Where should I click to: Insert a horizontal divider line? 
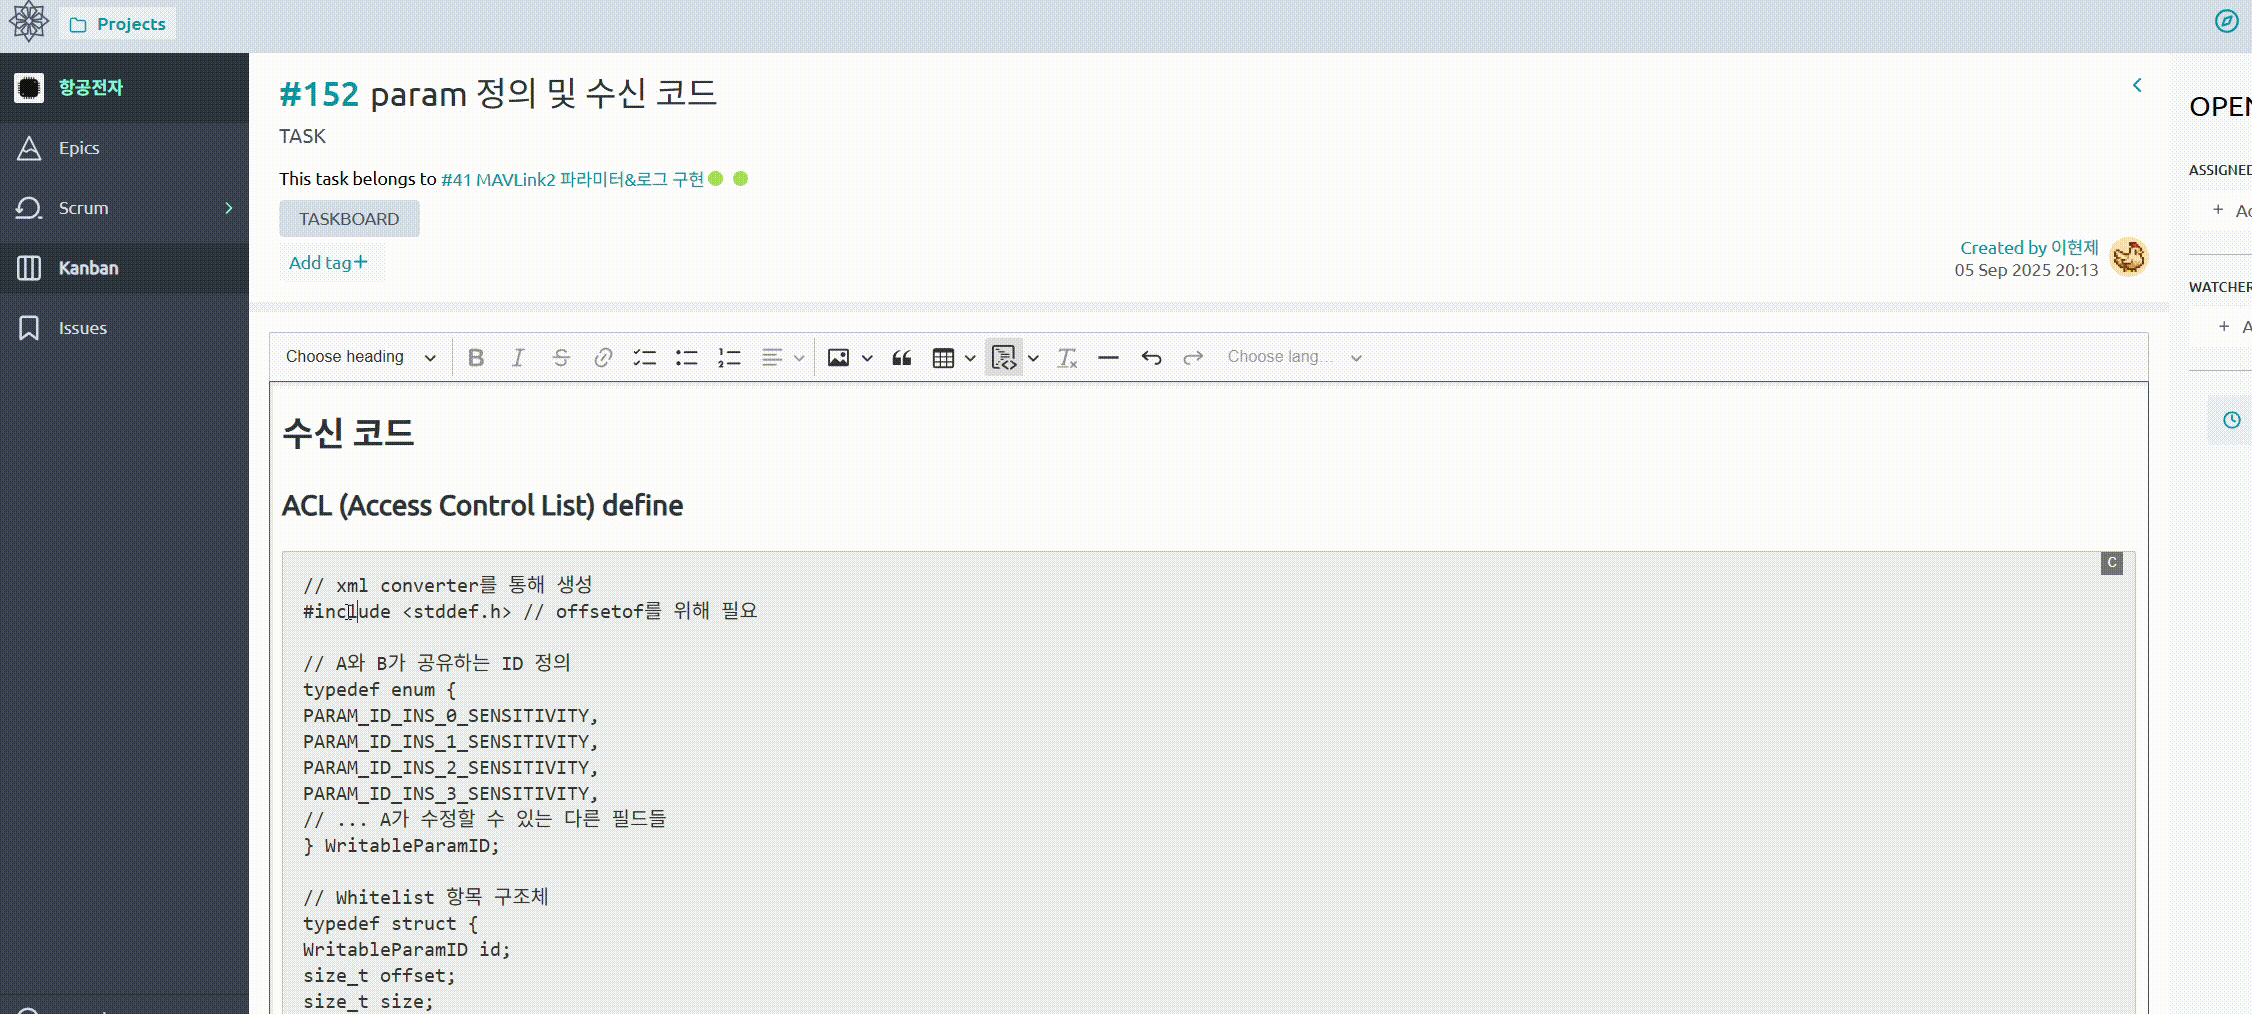tap(1108, 357)
